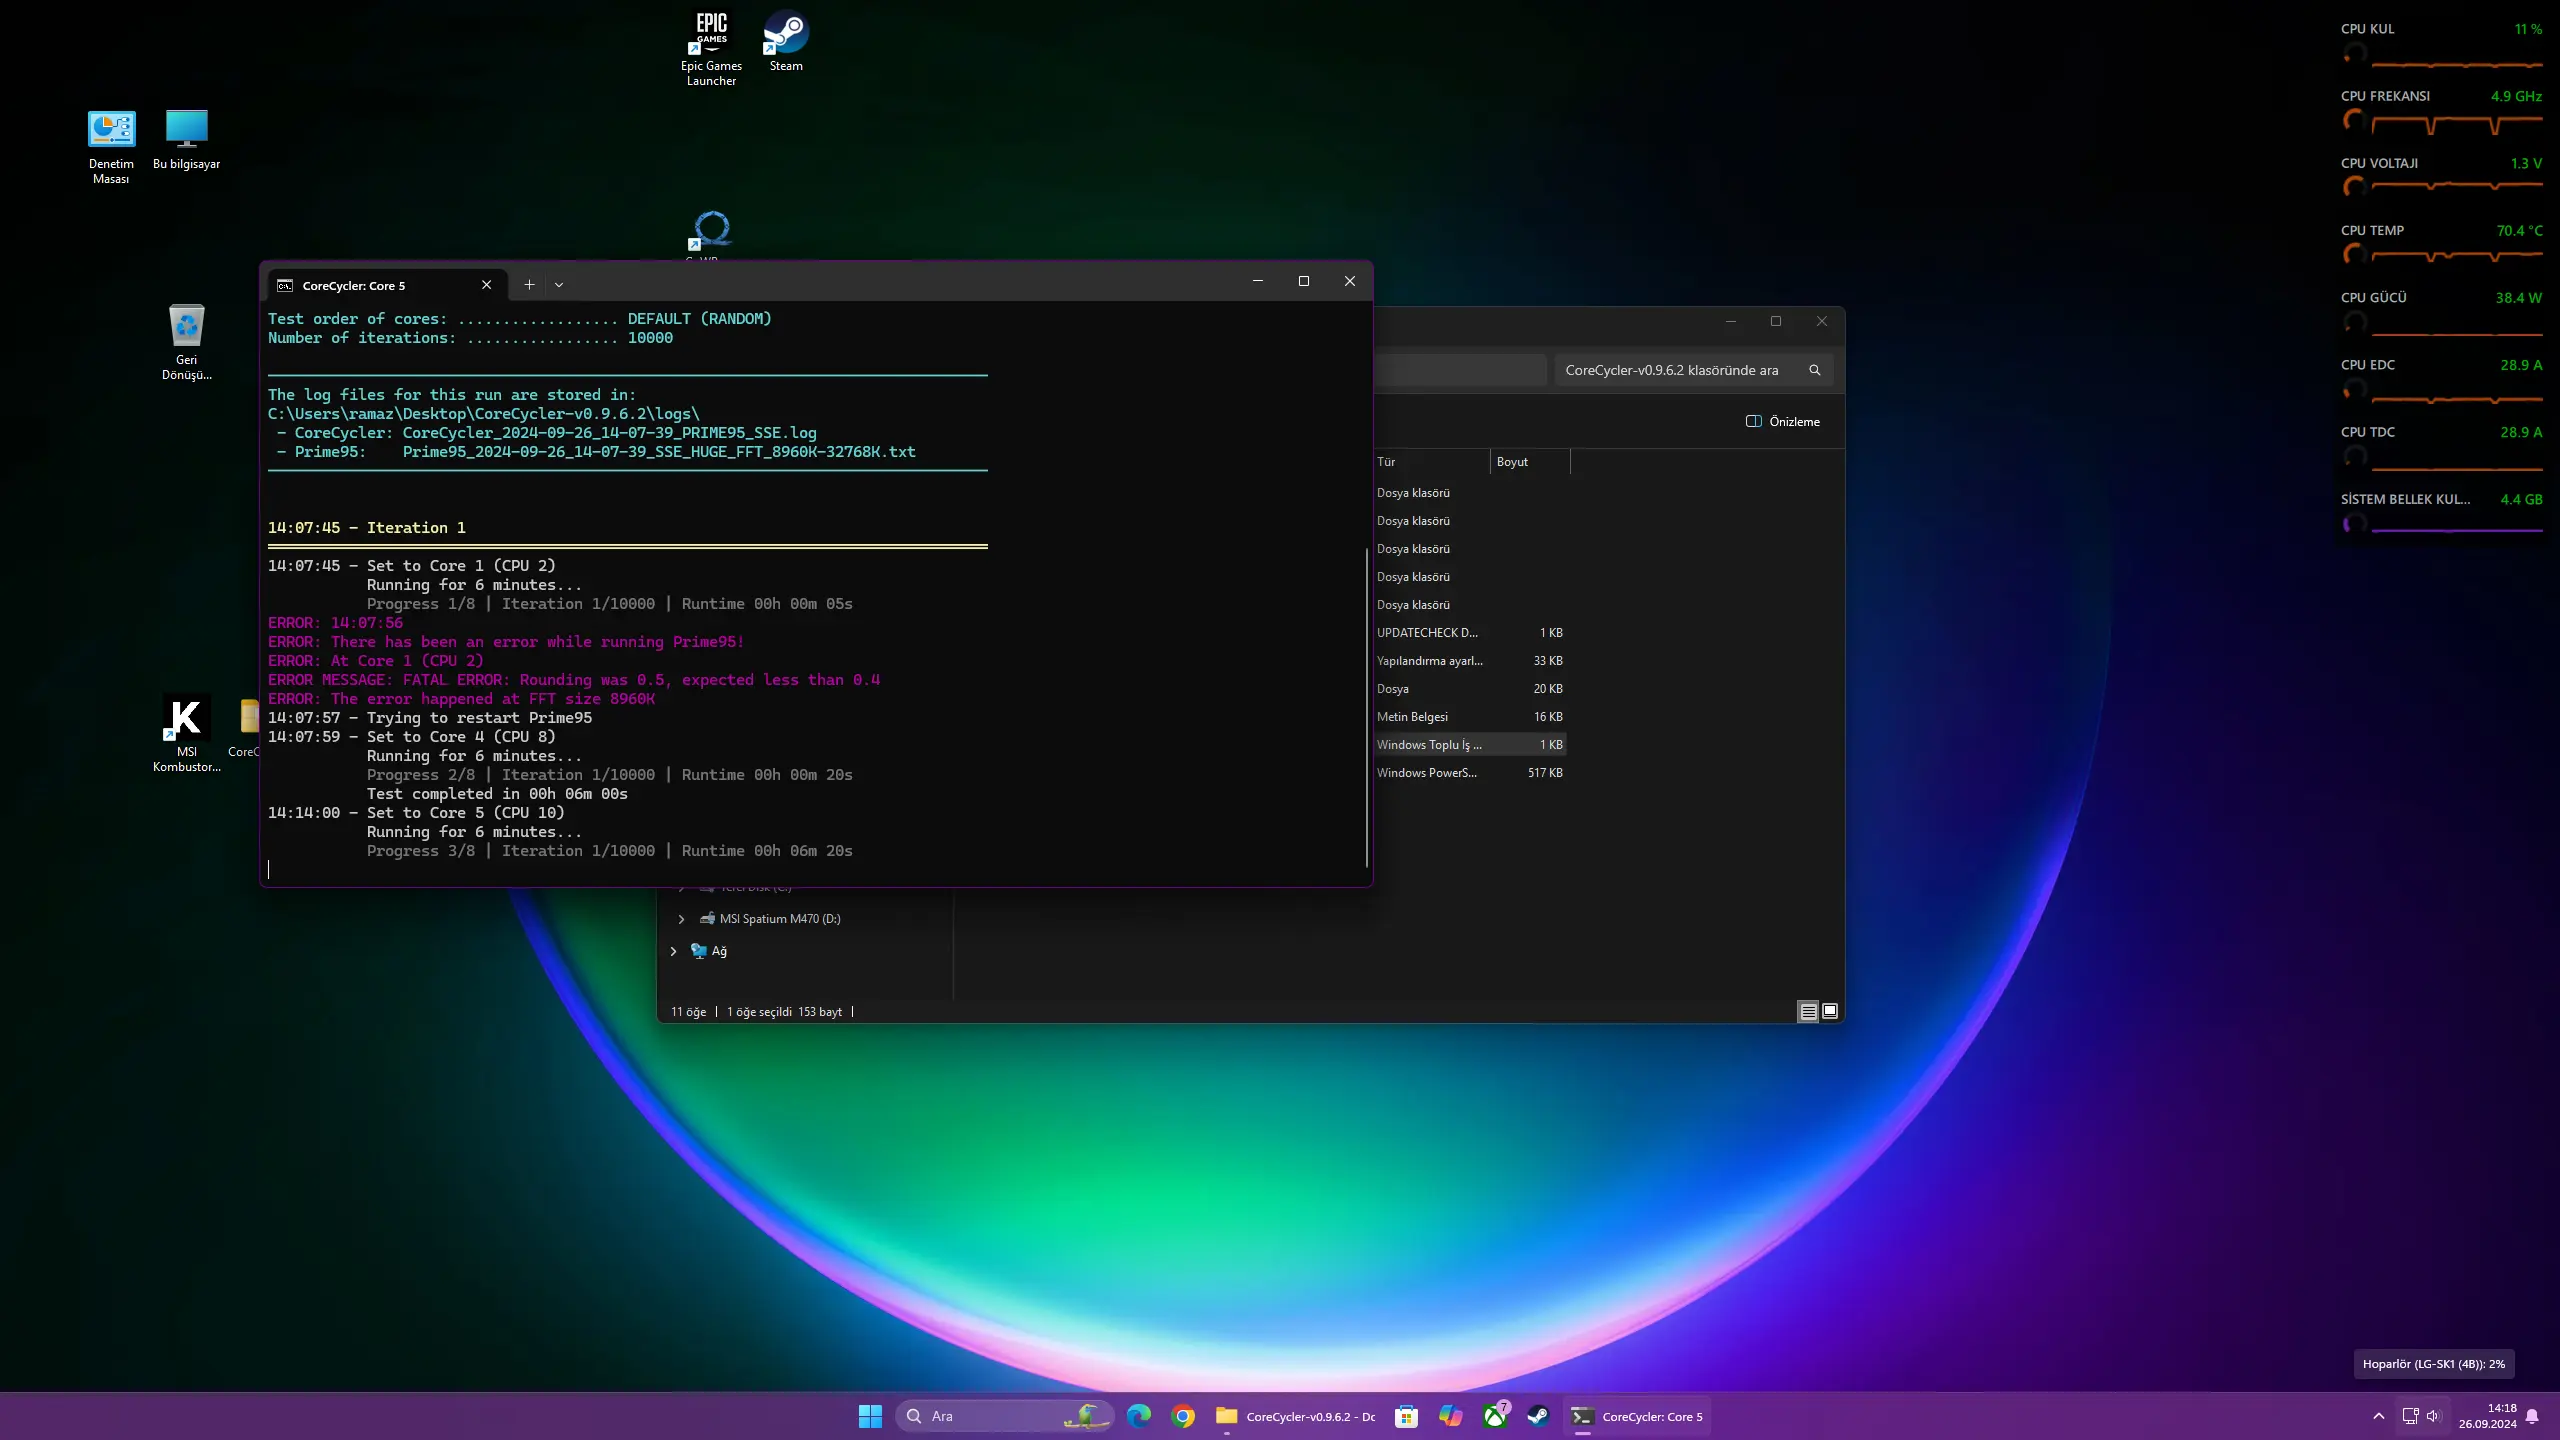Click CPU GÜCÜ widget reading
The height and width of the screenshot is (1440, 2560).
click(x=2519, y=297)
